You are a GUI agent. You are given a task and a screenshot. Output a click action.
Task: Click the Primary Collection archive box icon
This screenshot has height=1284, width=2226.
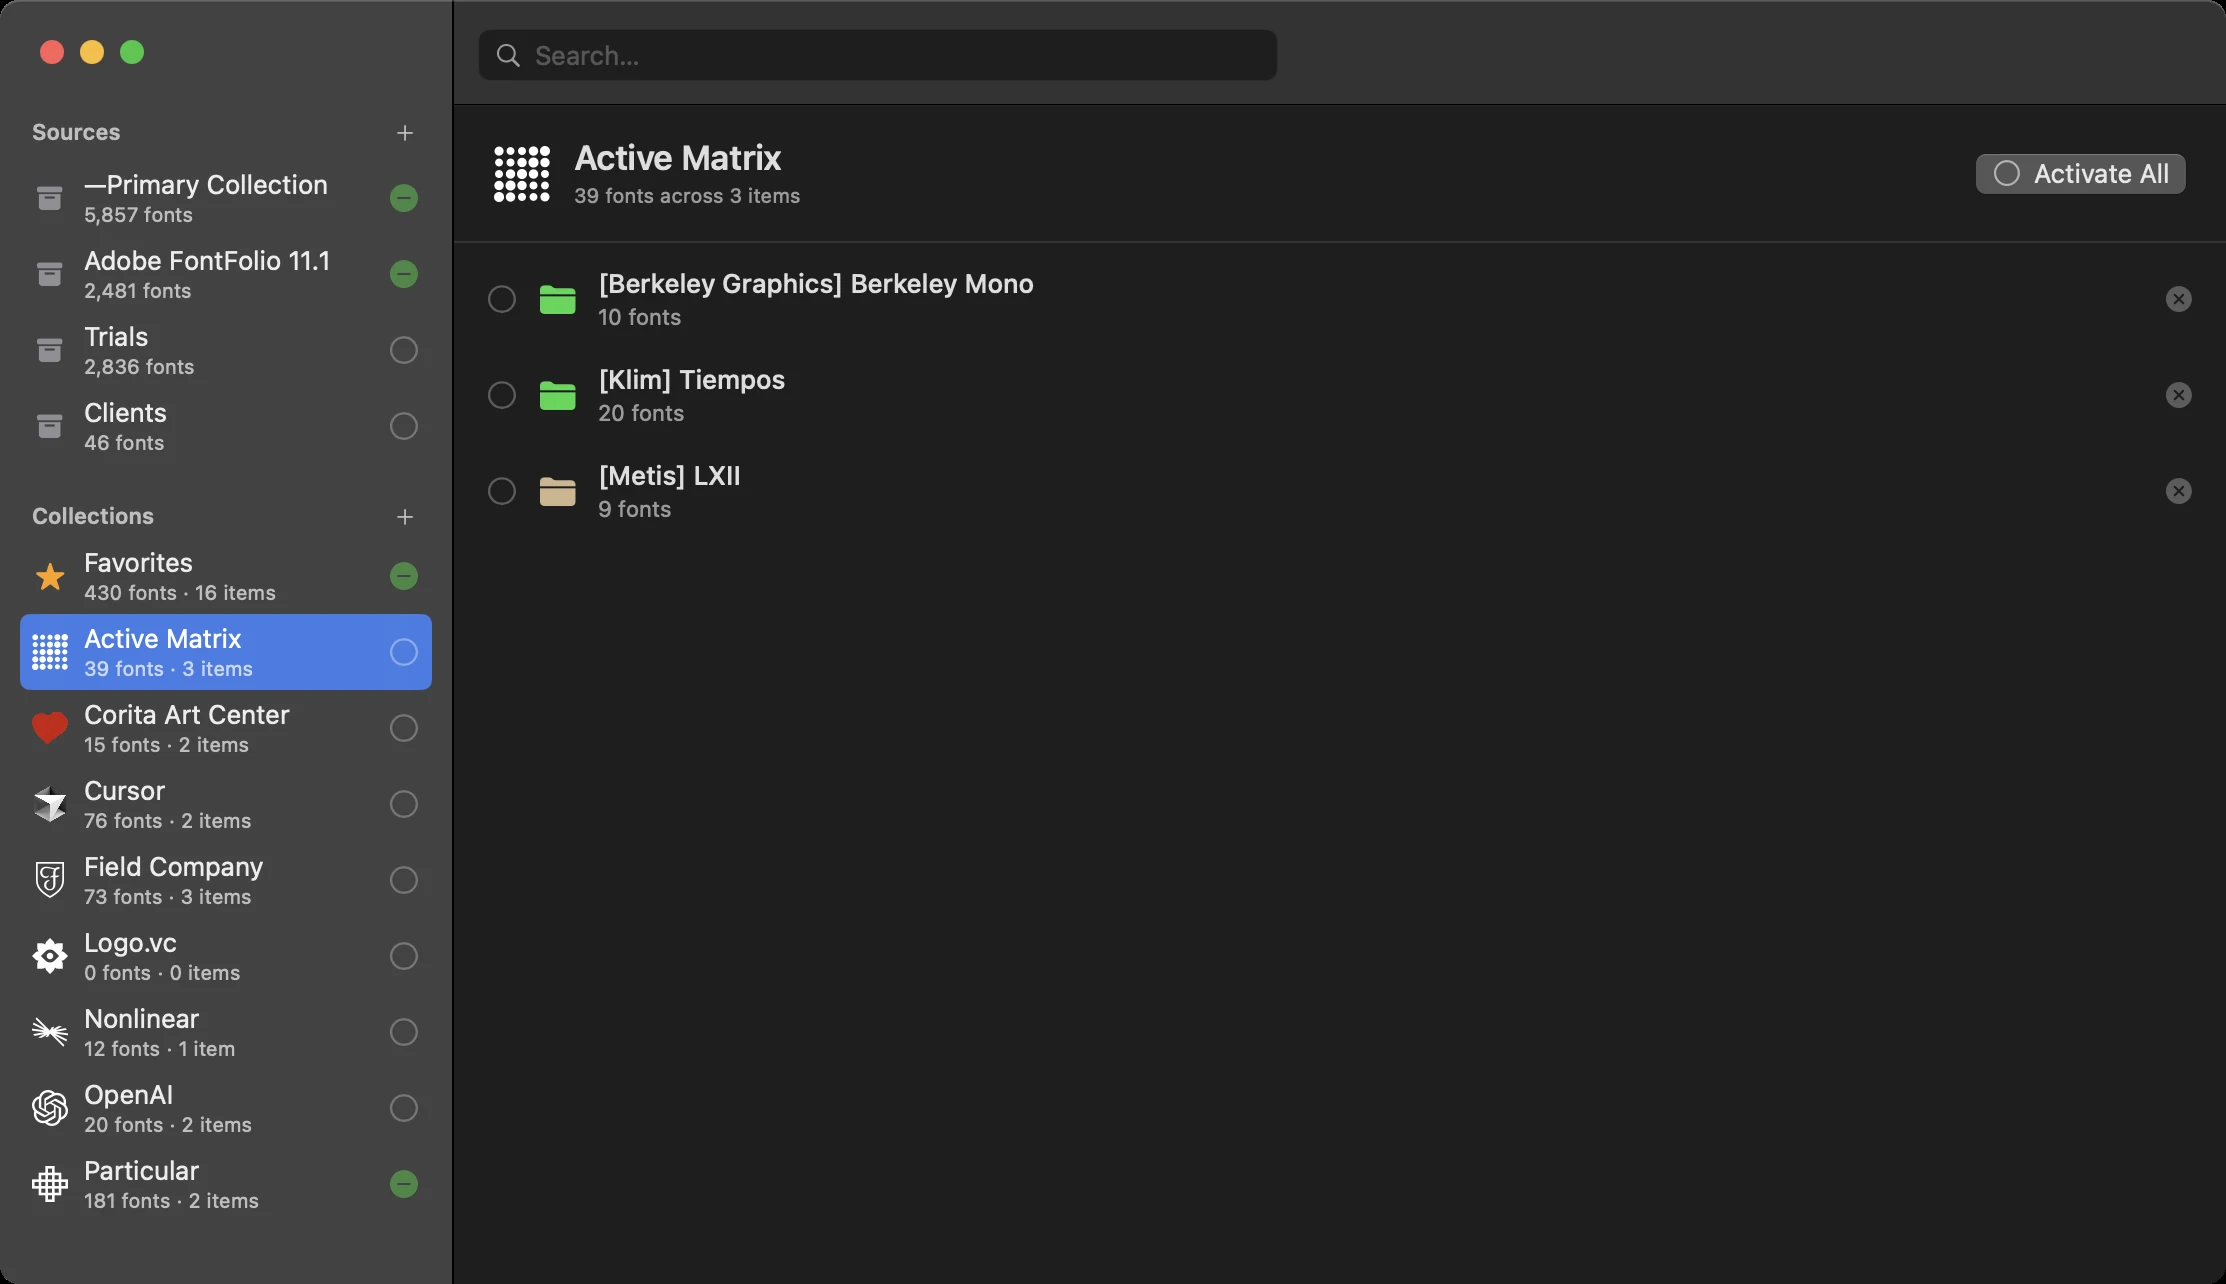pyautogui.click(x=49, y=198)
